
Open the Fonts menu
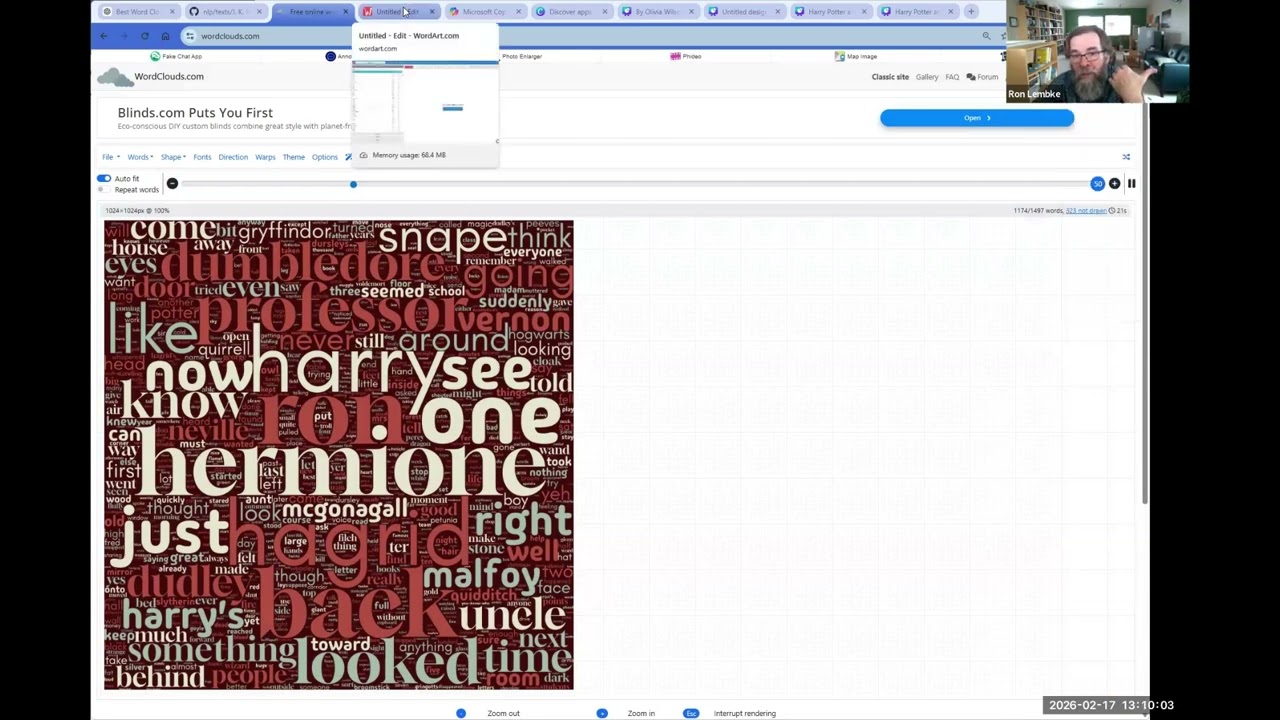(x=202, y=157)
